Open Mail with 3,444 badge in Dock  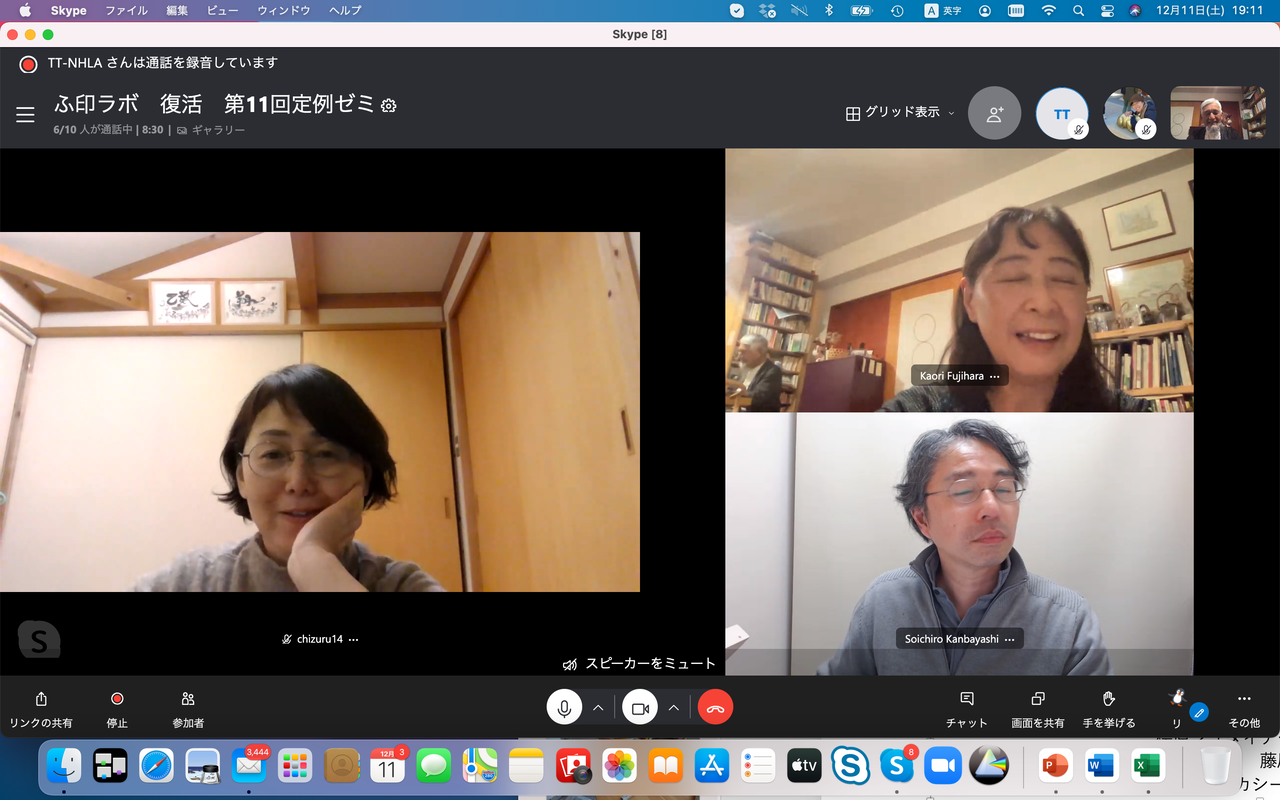(x=249, y=766)
